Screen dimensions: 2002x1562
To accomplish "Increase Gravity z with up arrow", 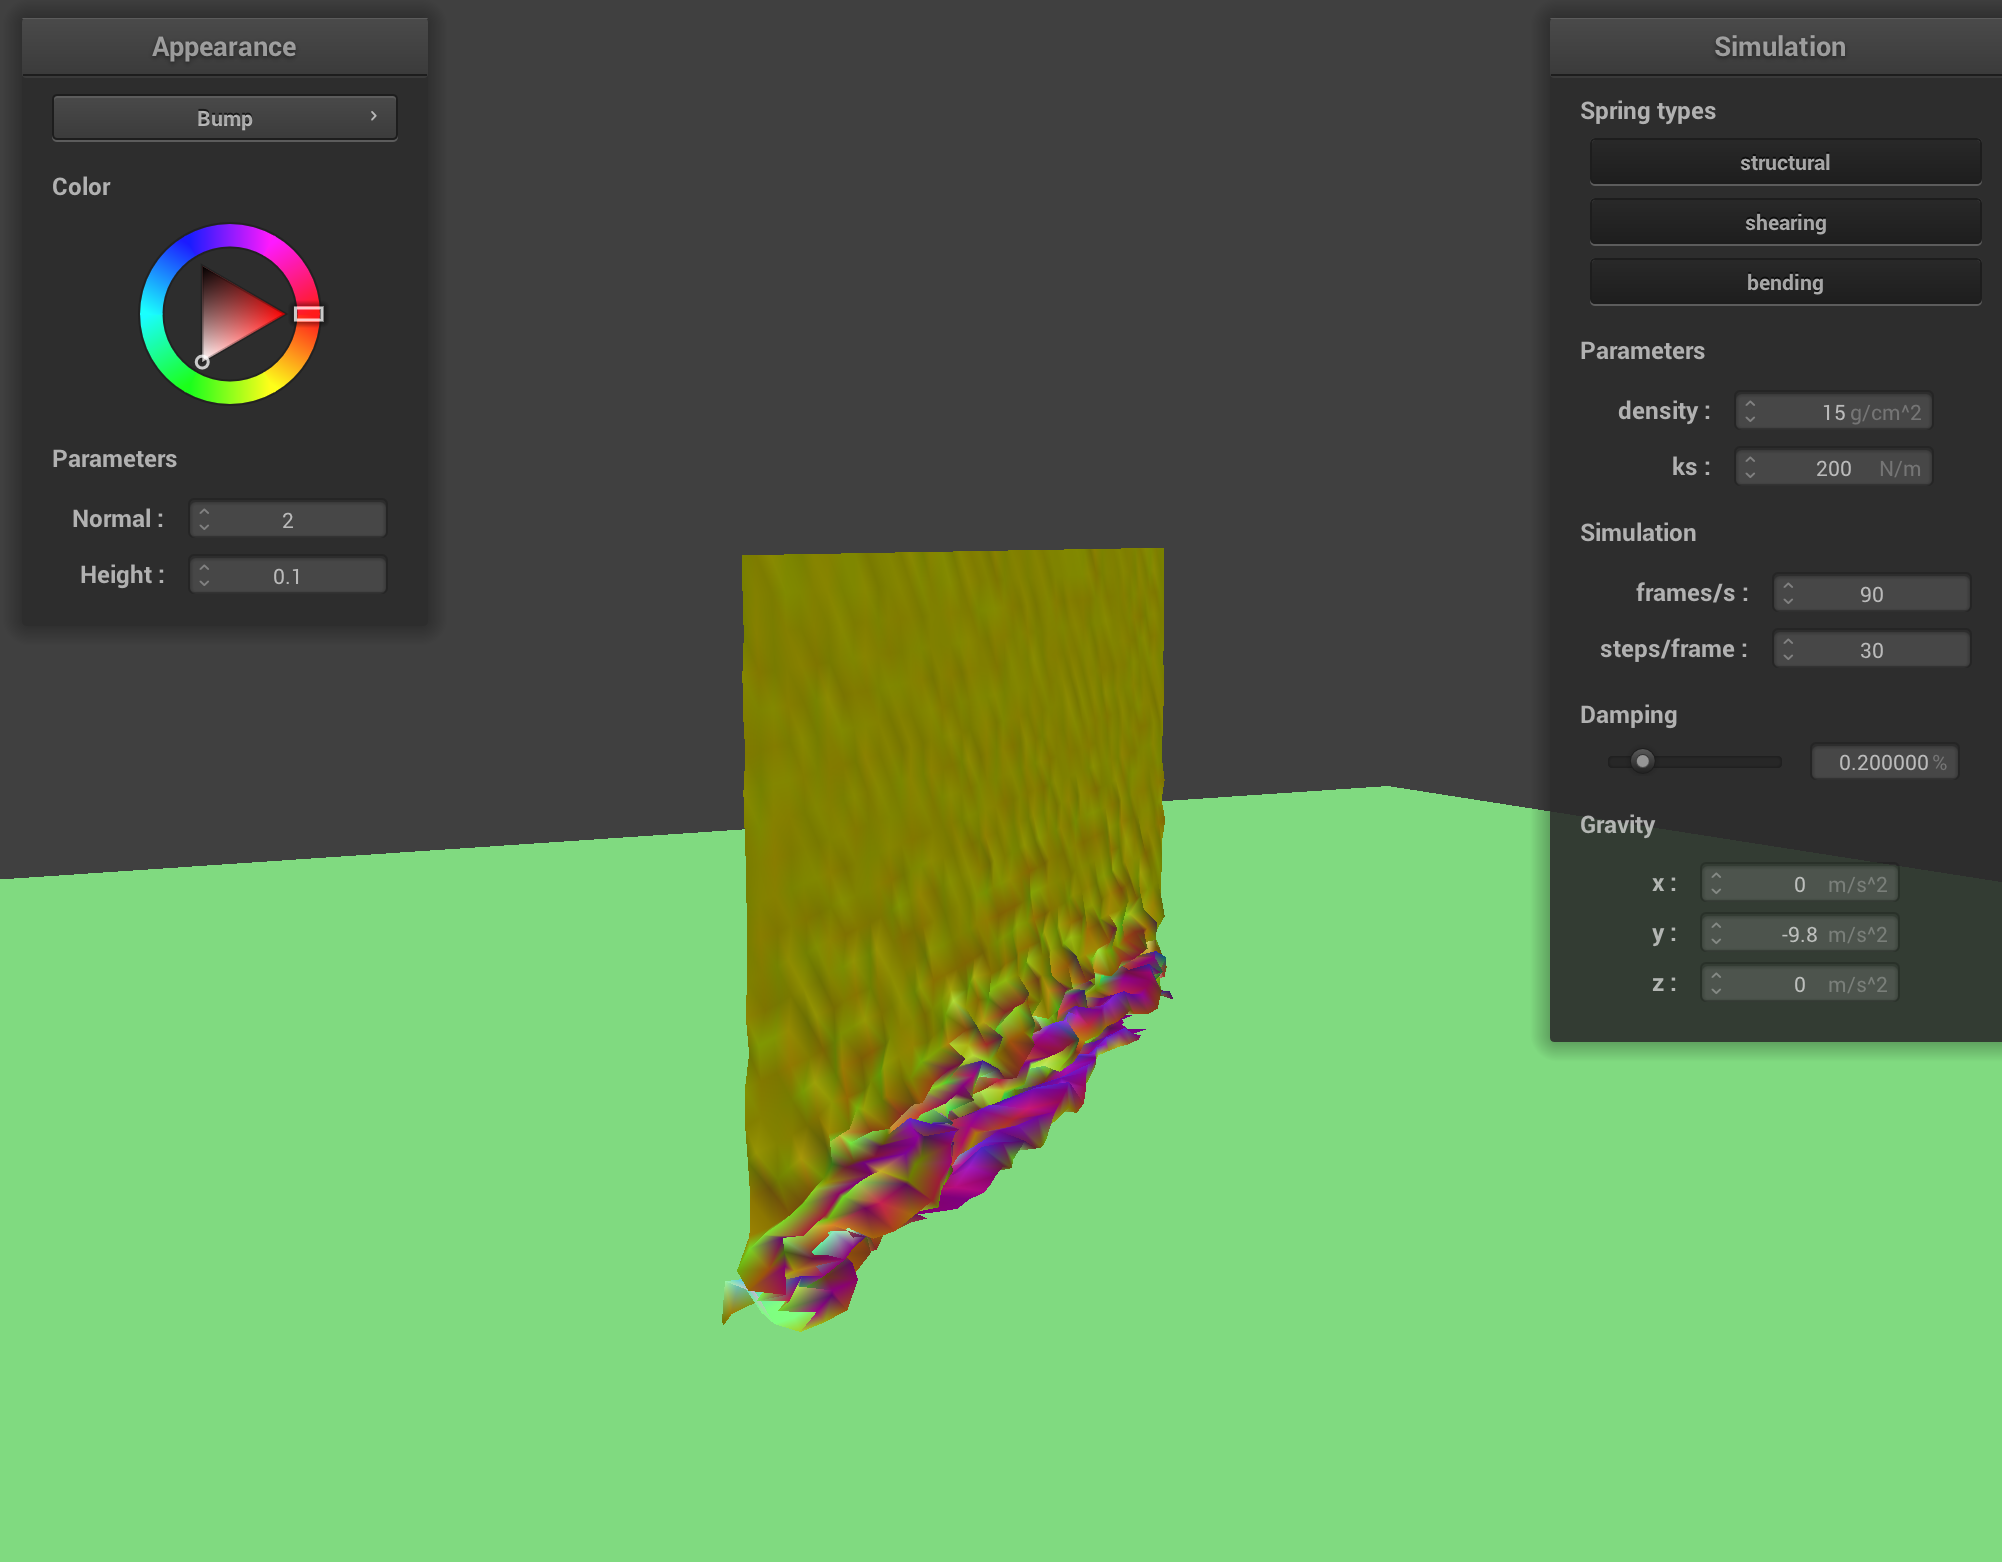I will pos(1716,976).
